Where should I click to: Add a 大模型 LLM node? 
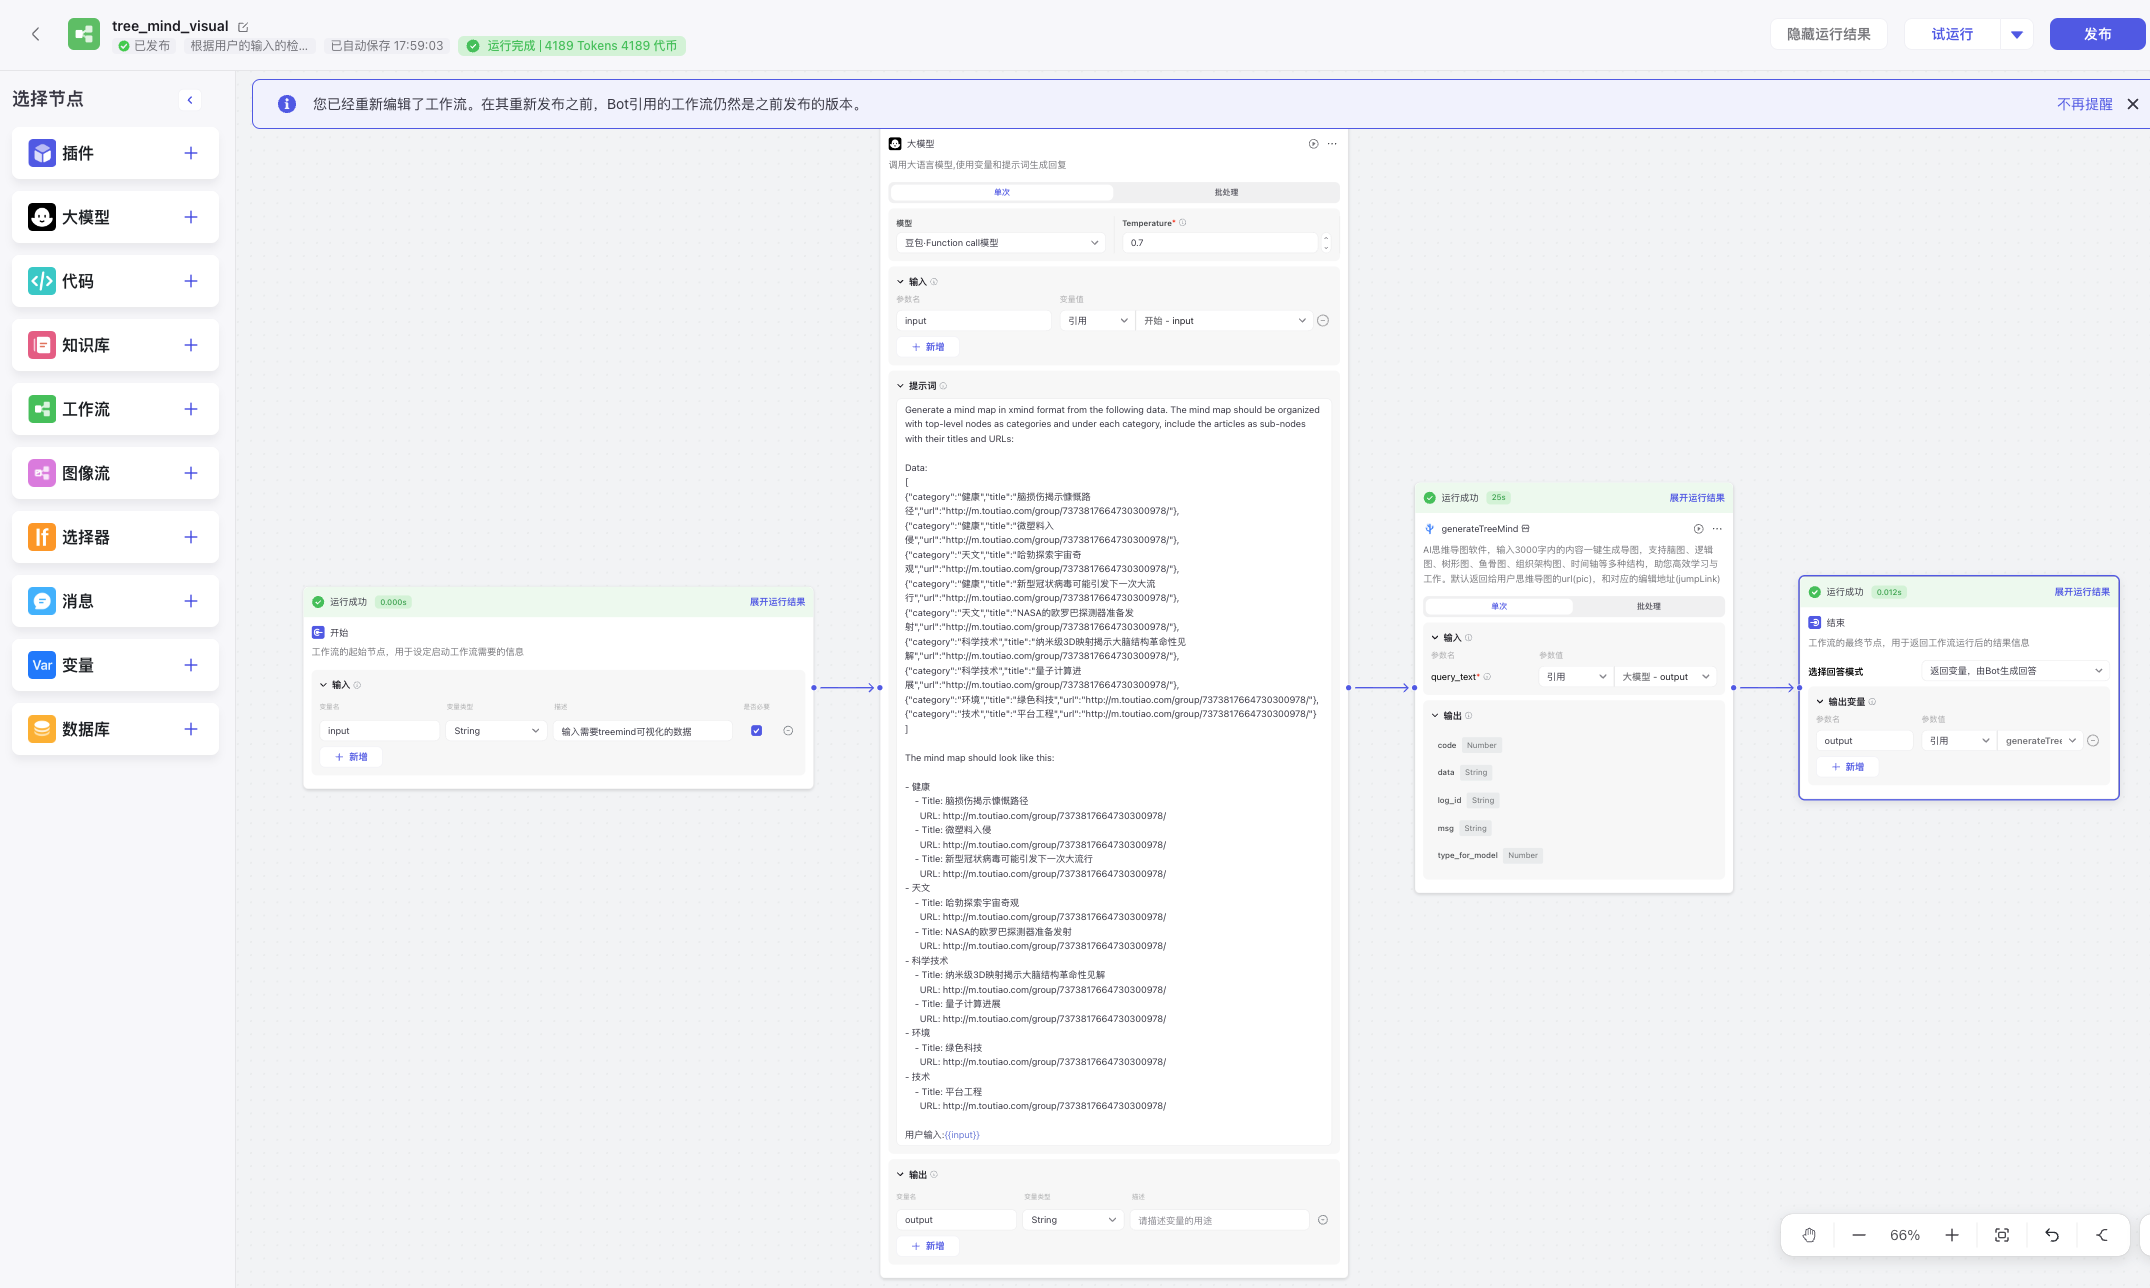pyautogui.click(x=191, y=217)
